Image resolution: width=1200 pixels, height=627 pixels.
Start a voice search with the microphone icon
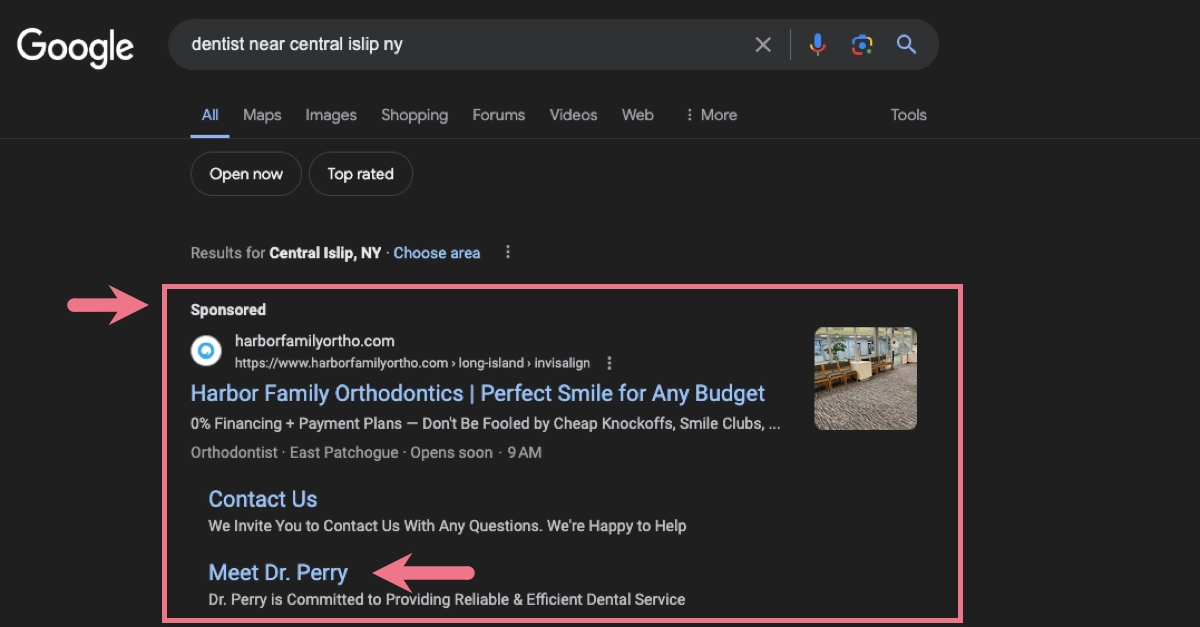click(x=818, y=44)
